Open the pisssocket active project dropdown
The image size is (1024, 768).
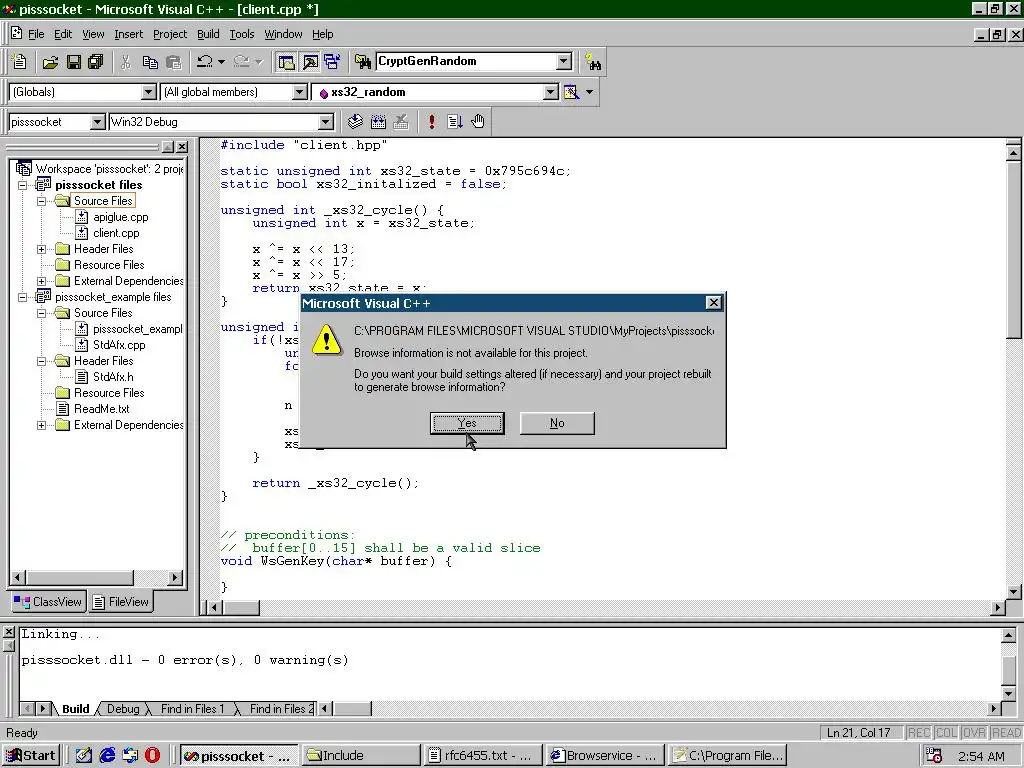tap(97, 122)
